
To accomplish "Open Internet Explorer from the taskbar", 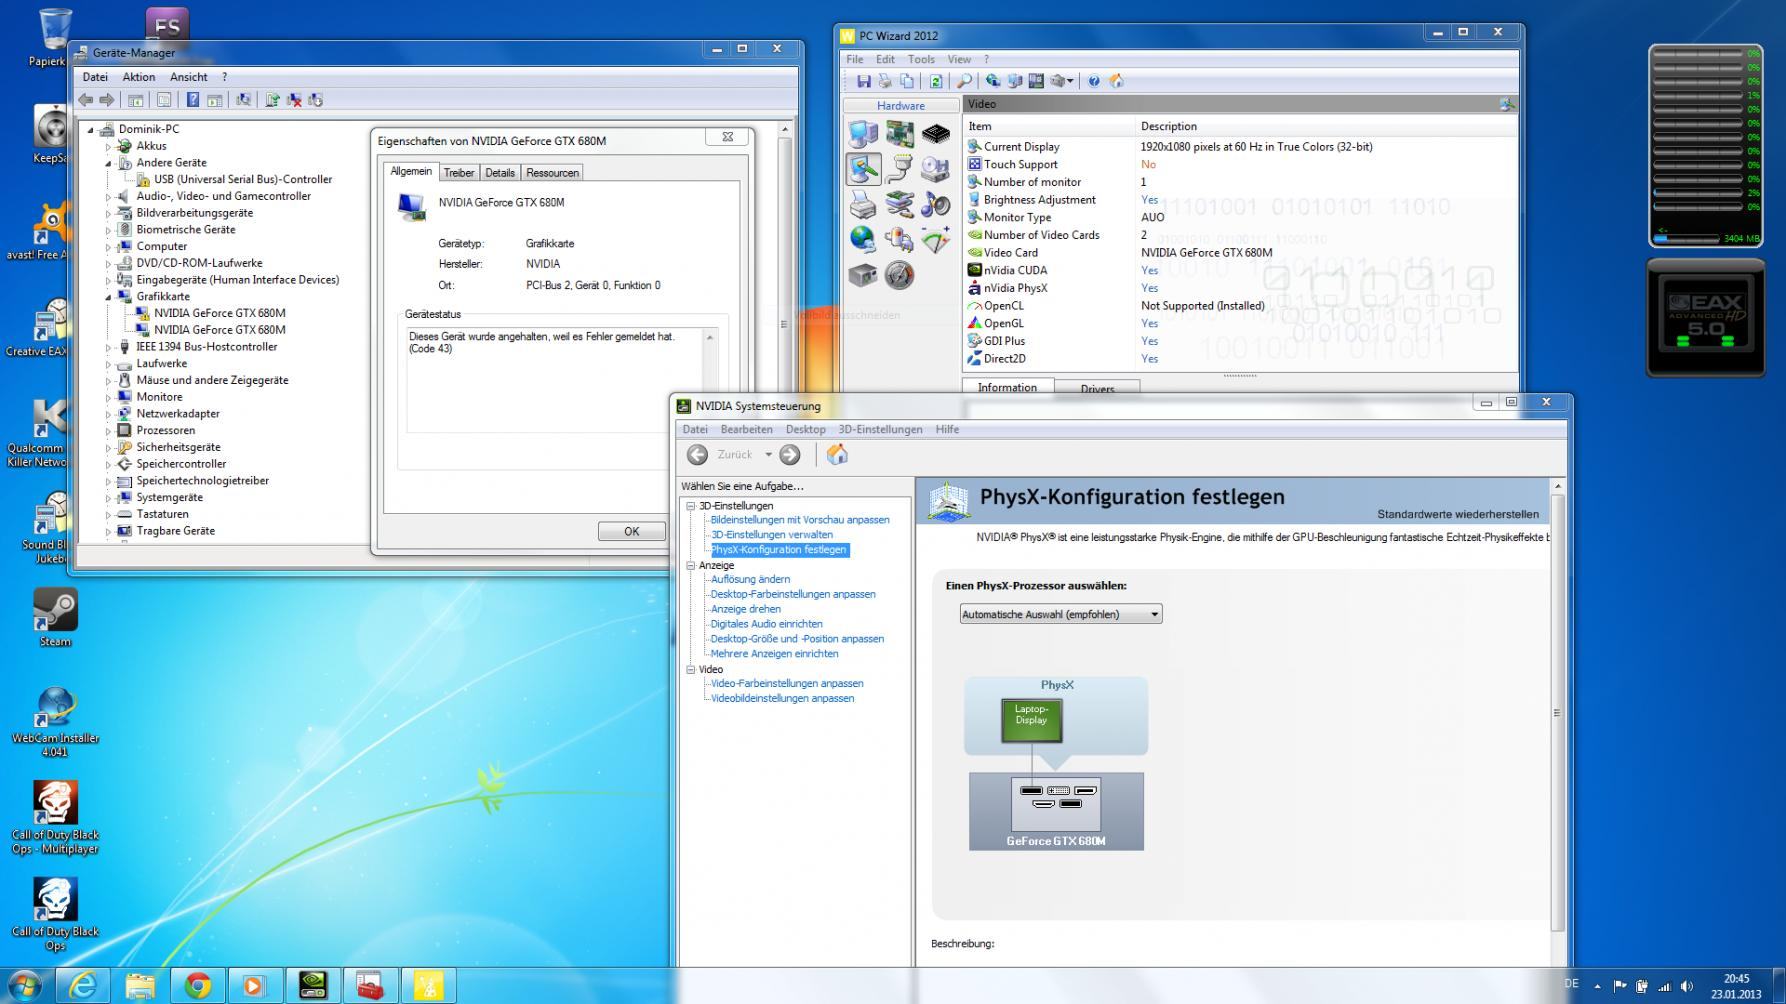I will (83, 986).
